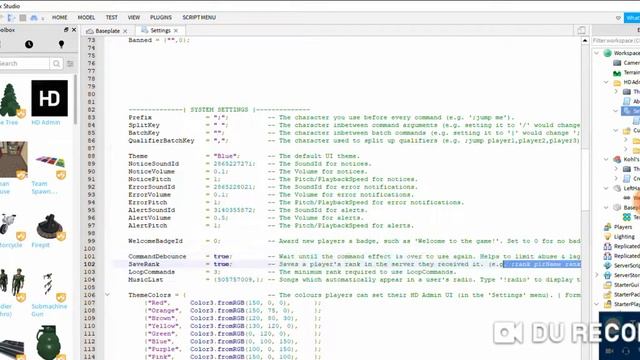Open the Recent tab clock icon in Toolbox

(x=29, y=44)
